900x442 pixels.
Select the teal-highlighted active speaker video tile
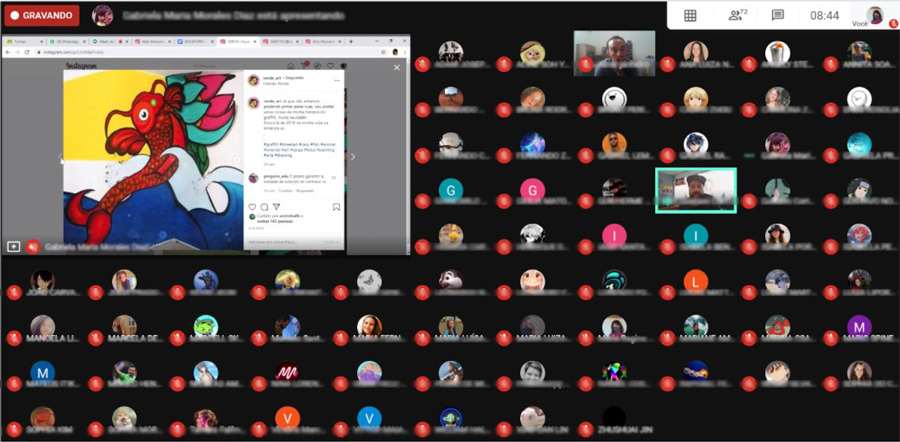coord(695,190)
